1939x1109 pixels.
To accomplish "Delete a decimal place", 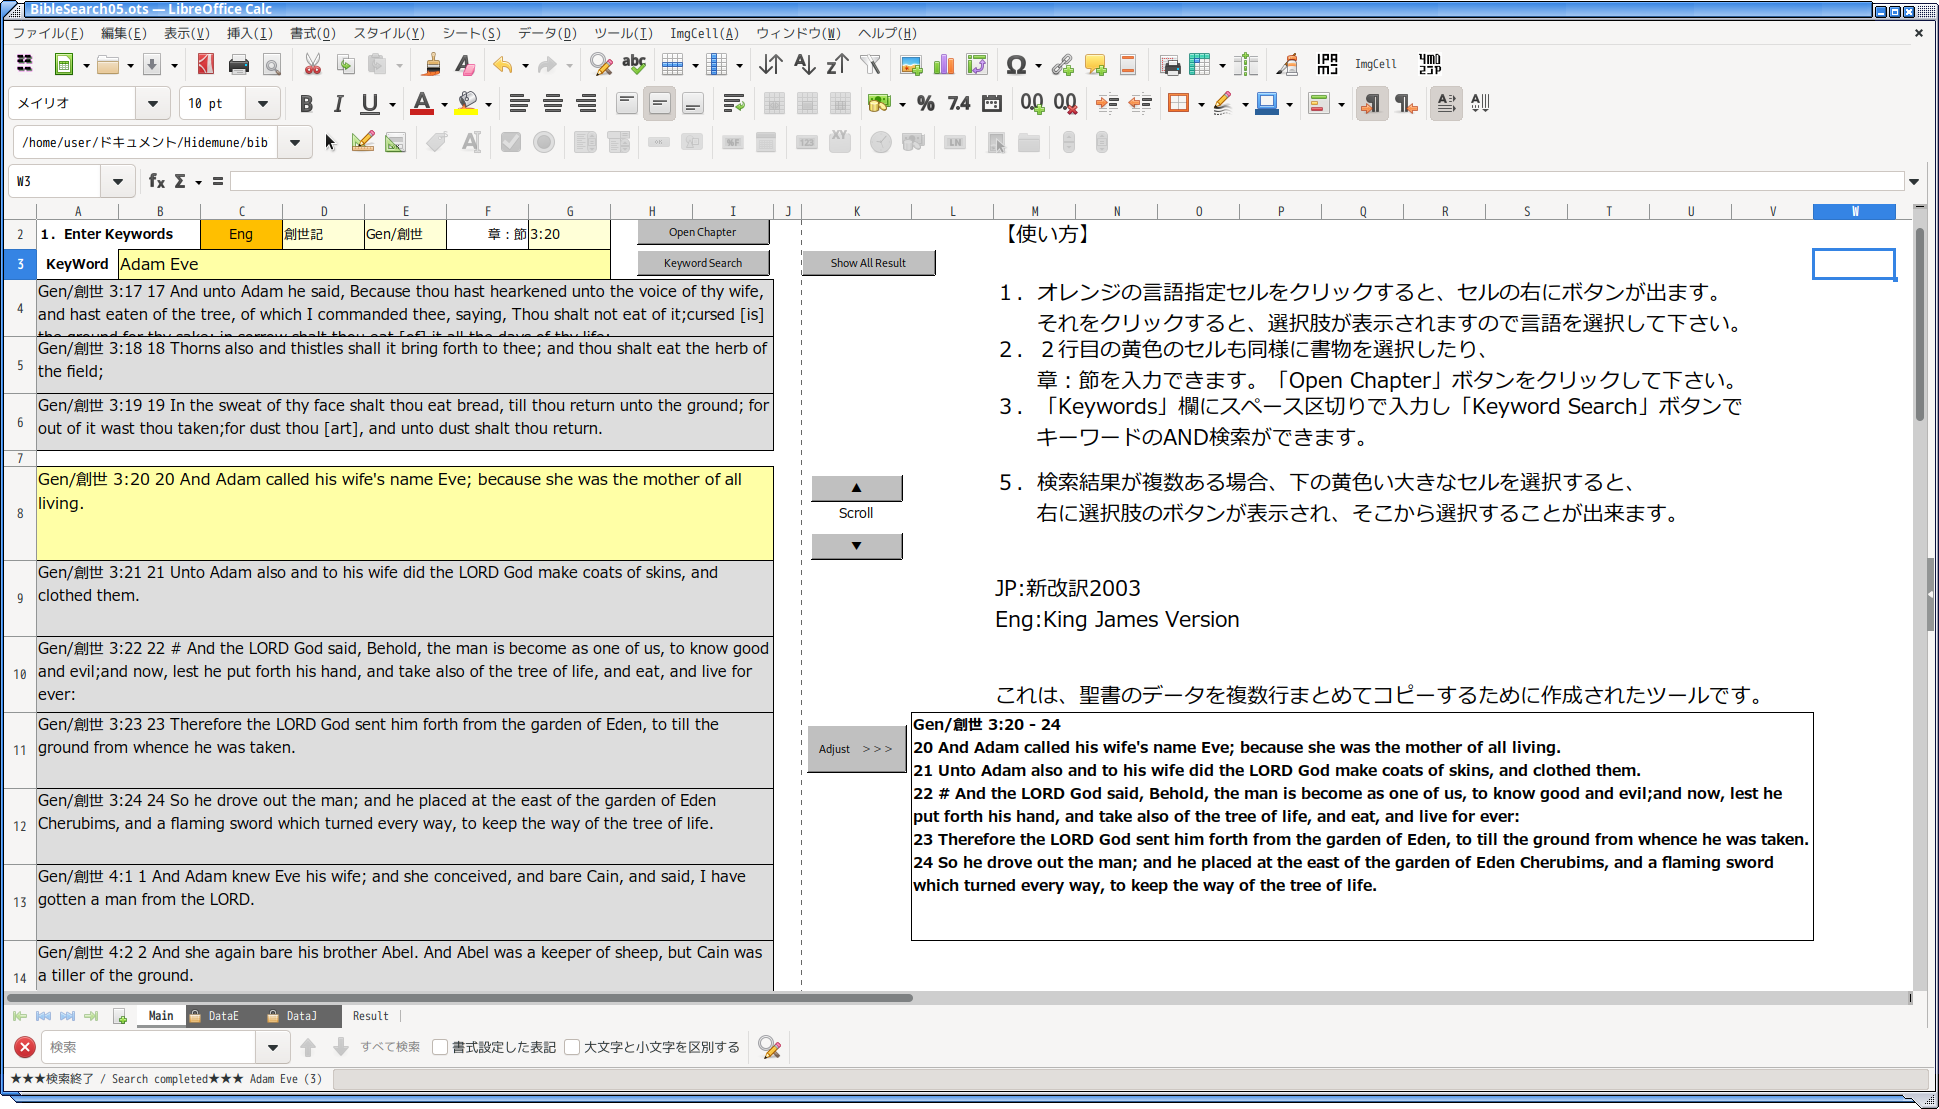I will coord(1065,103).
